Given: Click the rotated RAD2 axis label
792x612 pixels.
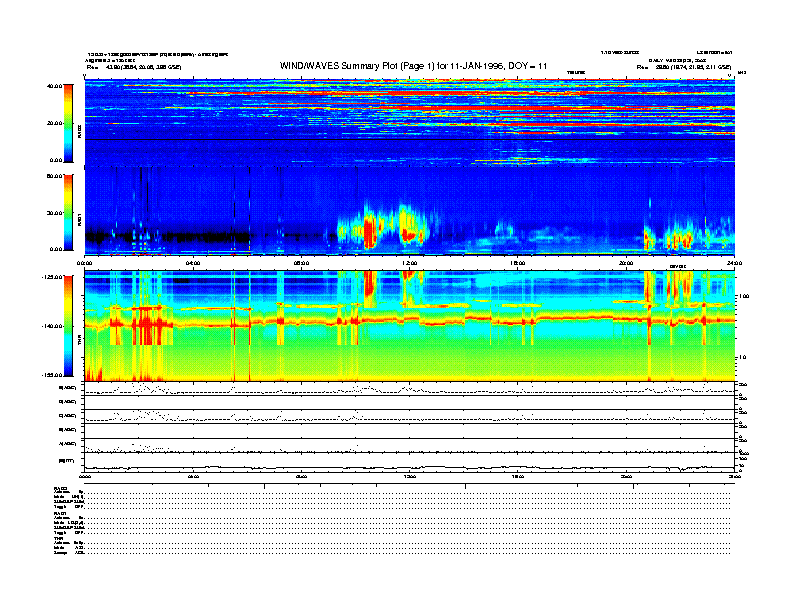Looking at the screenshot, I should 79,132.
